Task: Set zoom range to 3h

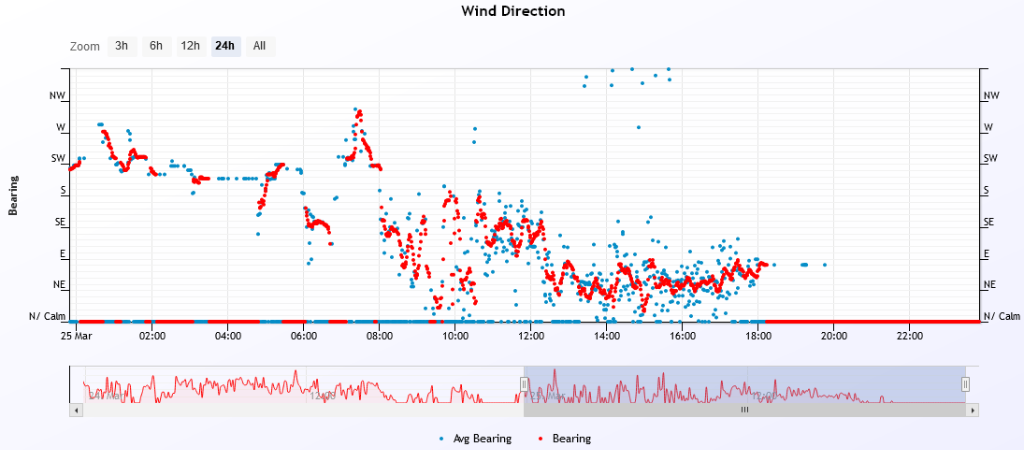Action: pos(122,46)
